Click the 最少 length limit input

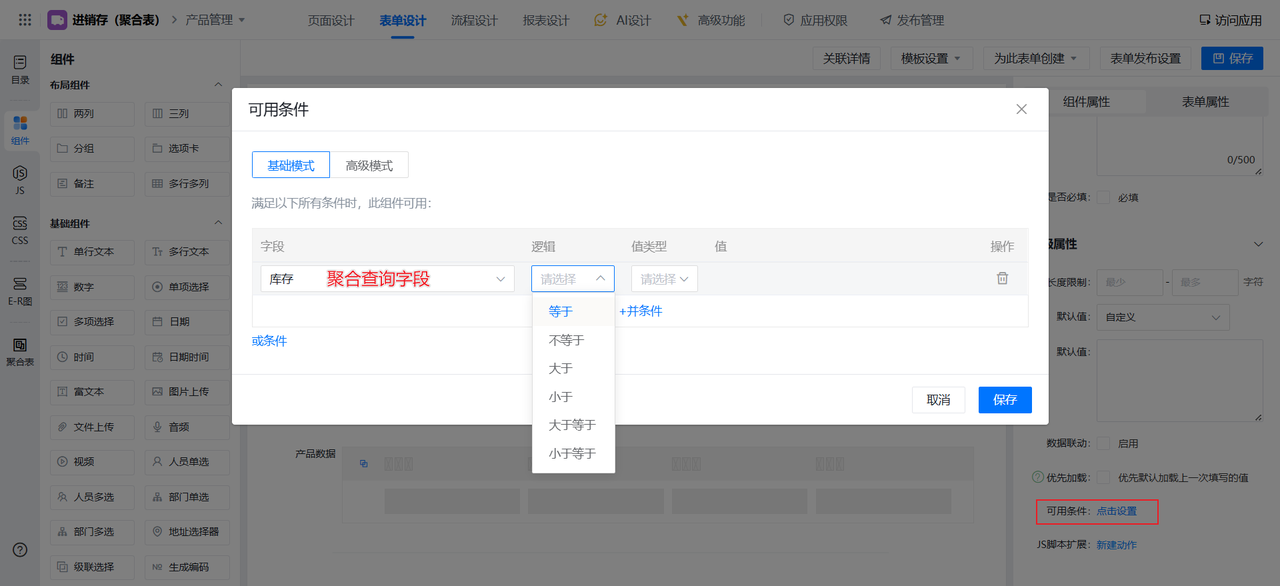coord(1129,282)
